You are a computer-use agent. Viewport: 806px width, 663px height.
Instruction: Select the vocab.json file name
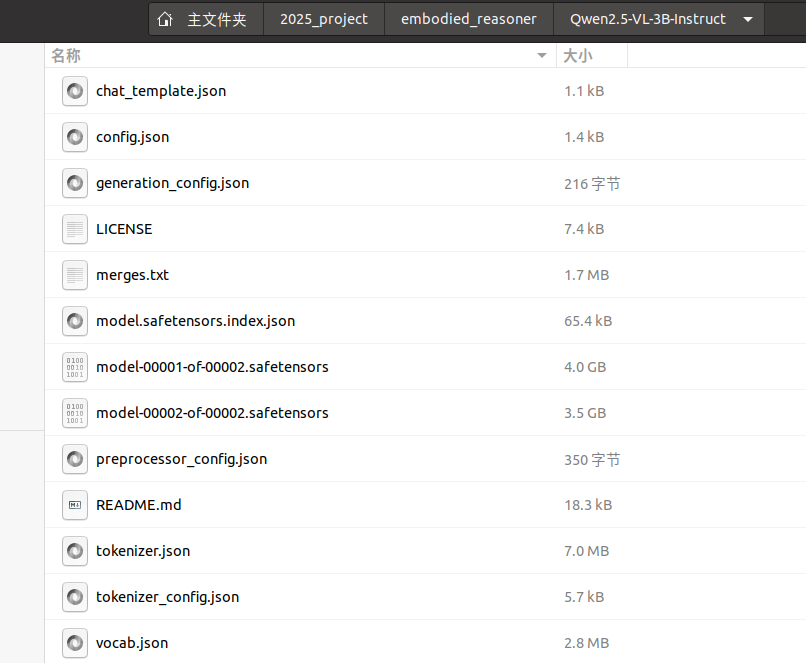click(x=132, y=643)
